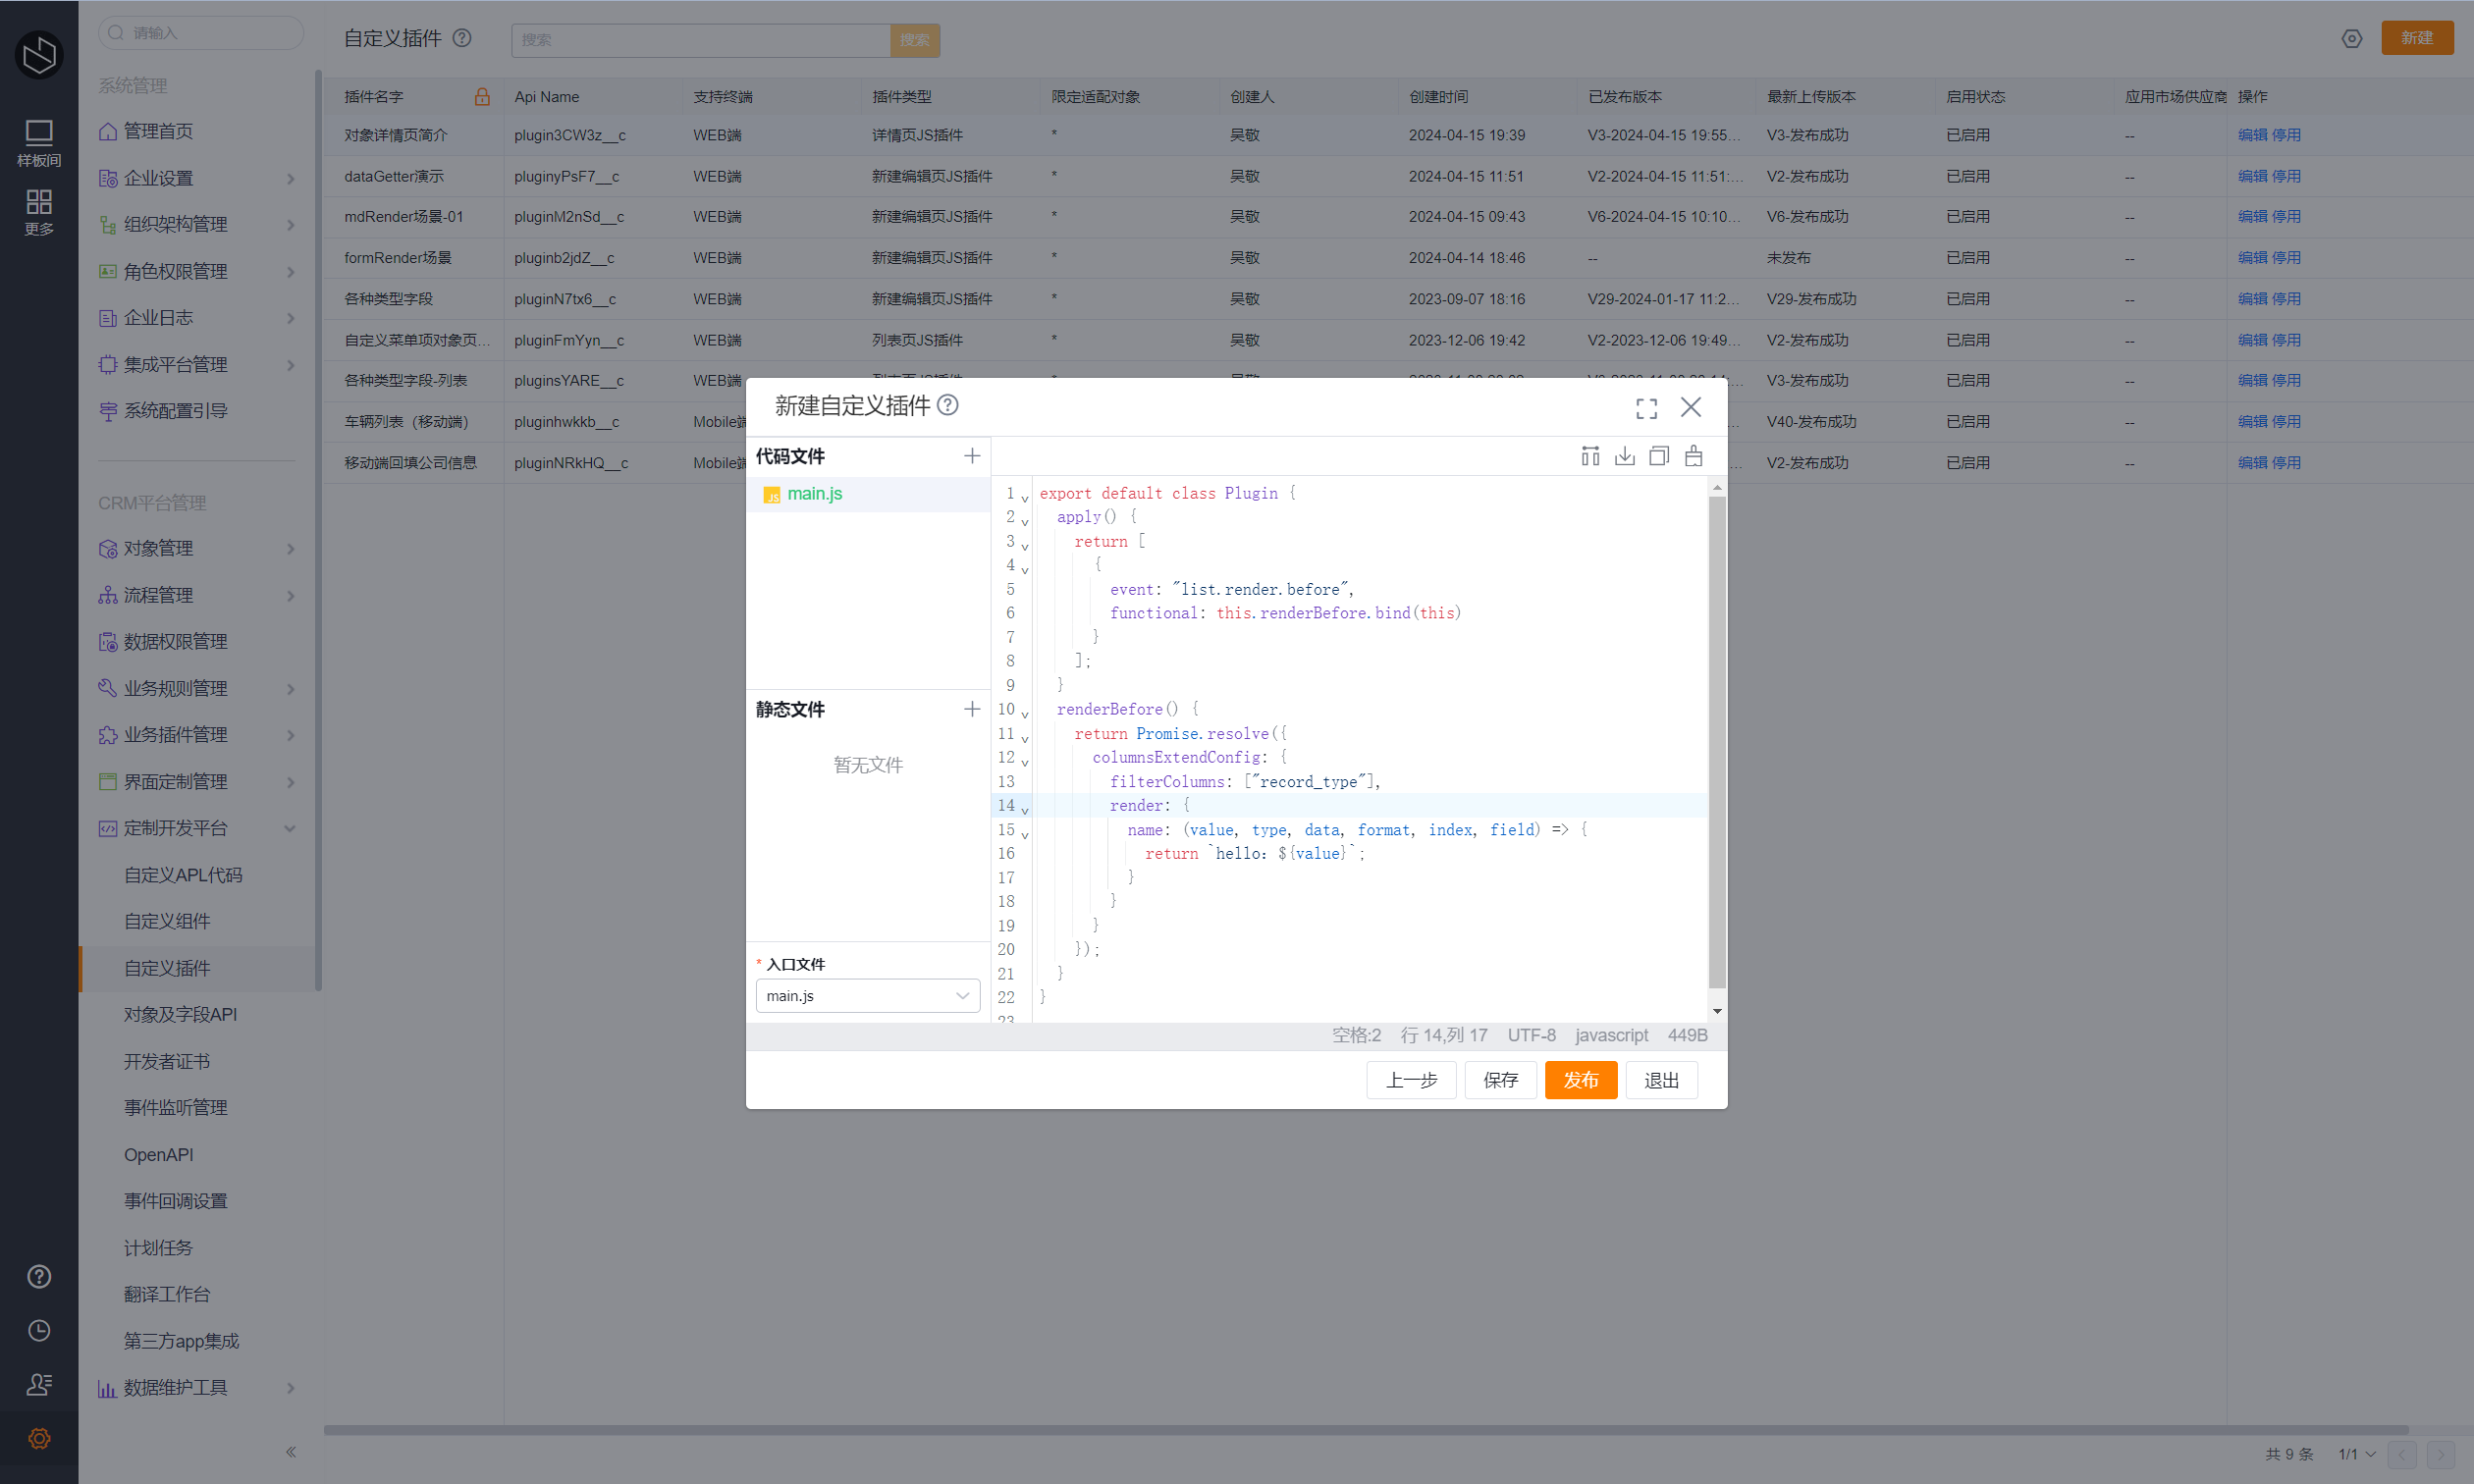
Task: Open the 入口文件 main.js dropdown
Action: (x=867, y=996)
